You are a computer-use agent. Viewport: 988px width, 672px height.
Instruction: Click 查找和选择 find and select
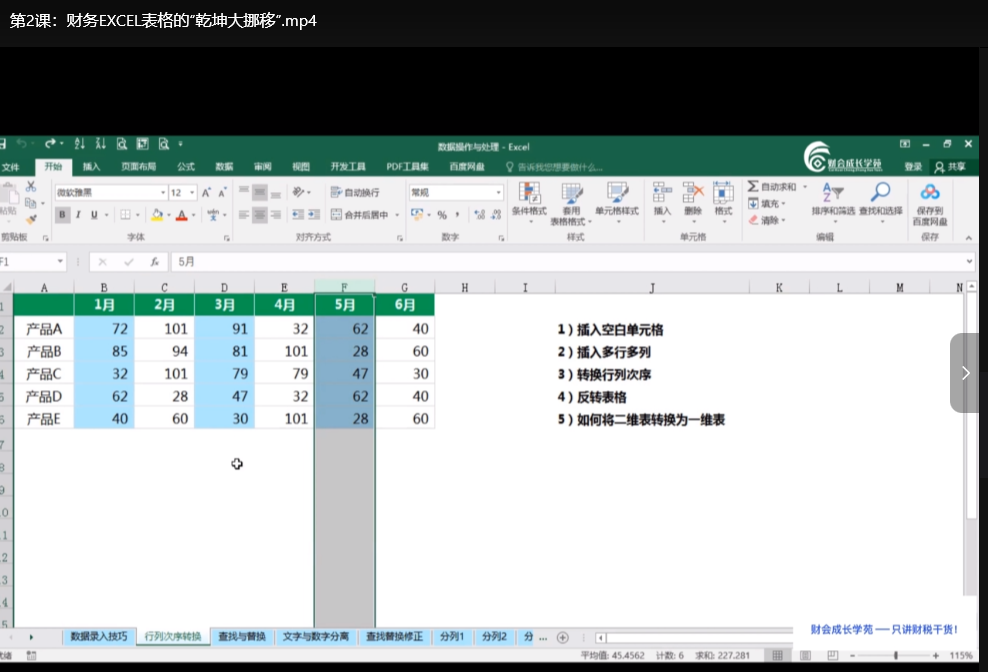click(x=880, y=202)
